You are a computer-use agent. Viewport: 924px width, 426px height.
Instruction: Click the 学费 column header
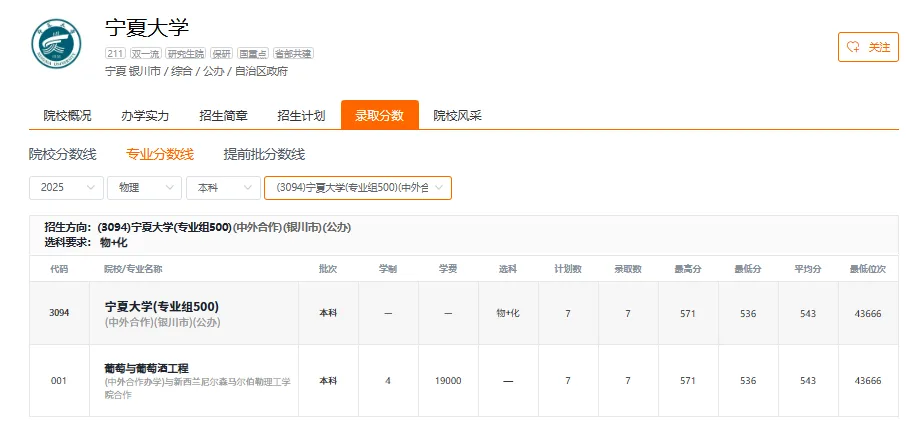(448, 269)
